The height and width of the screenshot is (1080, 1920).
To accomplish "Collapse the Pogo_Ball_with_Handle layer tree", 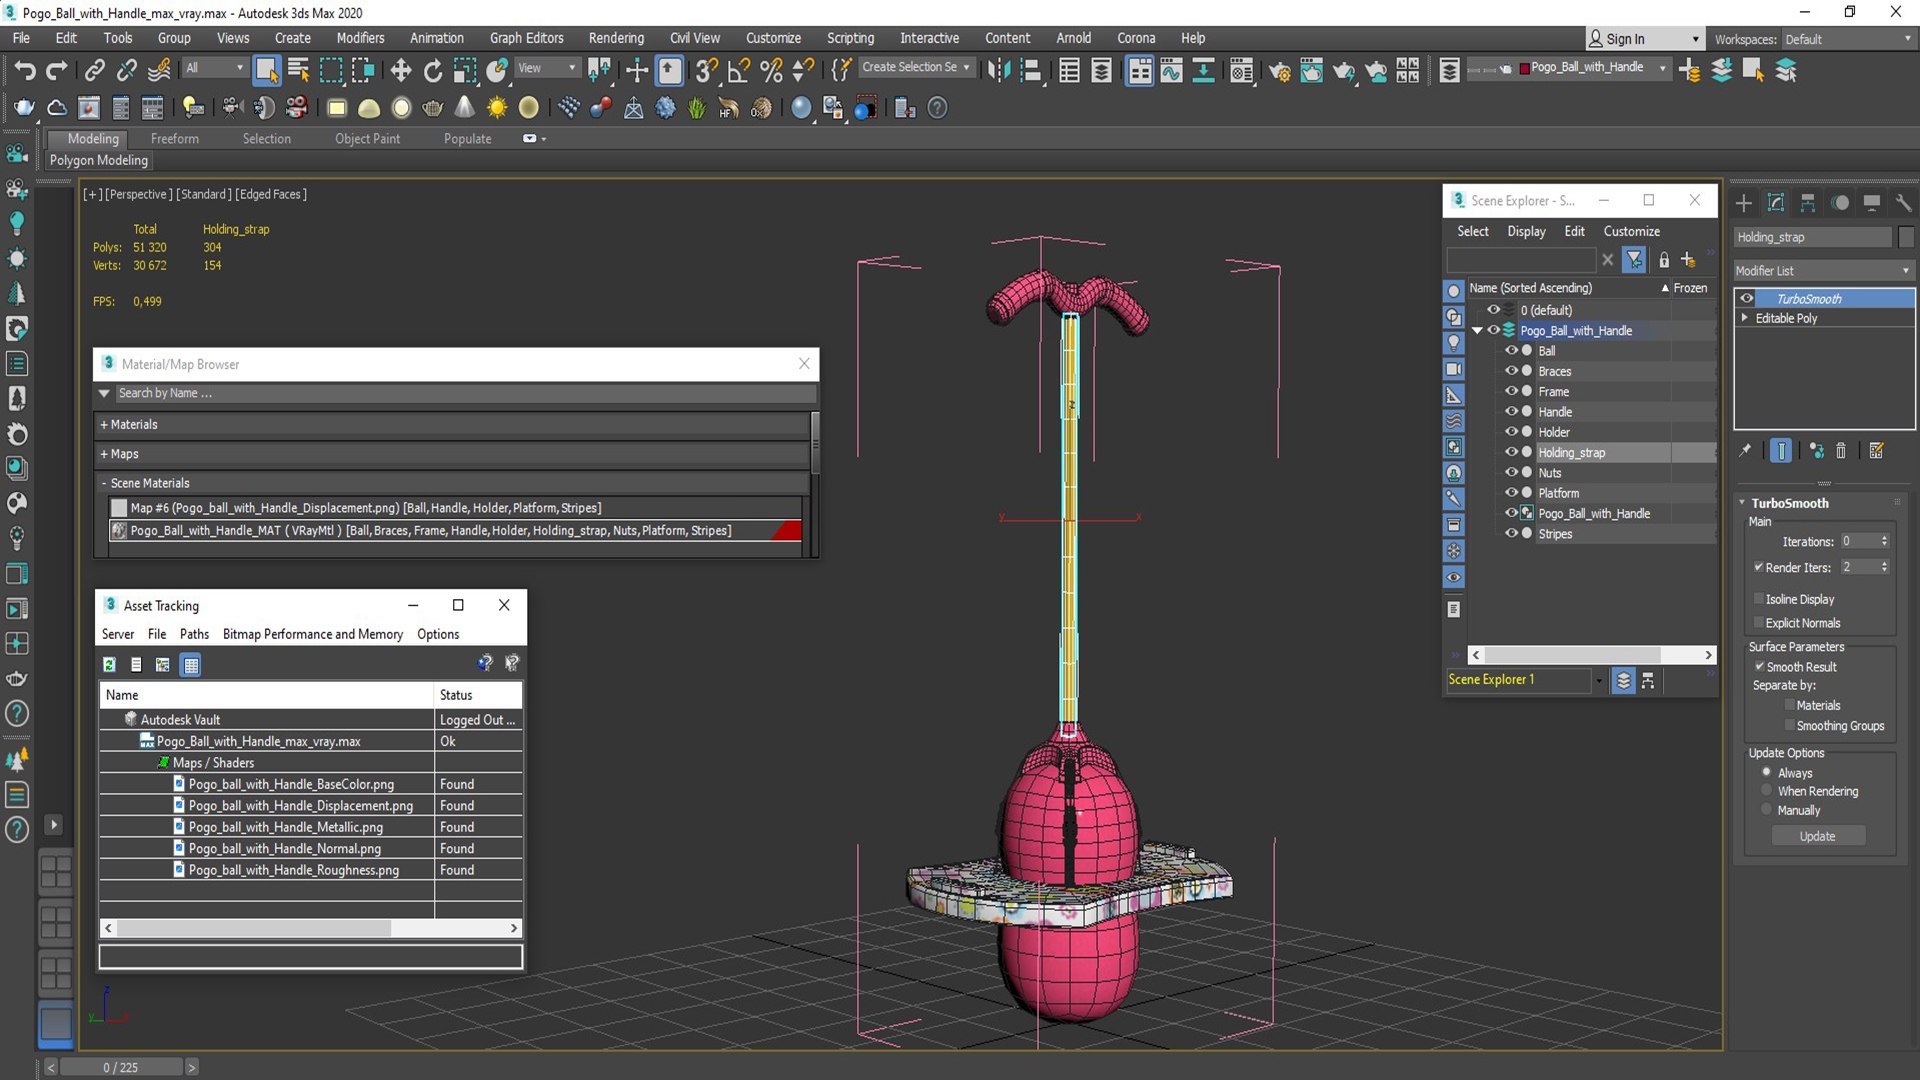I will pos(1477,331).
